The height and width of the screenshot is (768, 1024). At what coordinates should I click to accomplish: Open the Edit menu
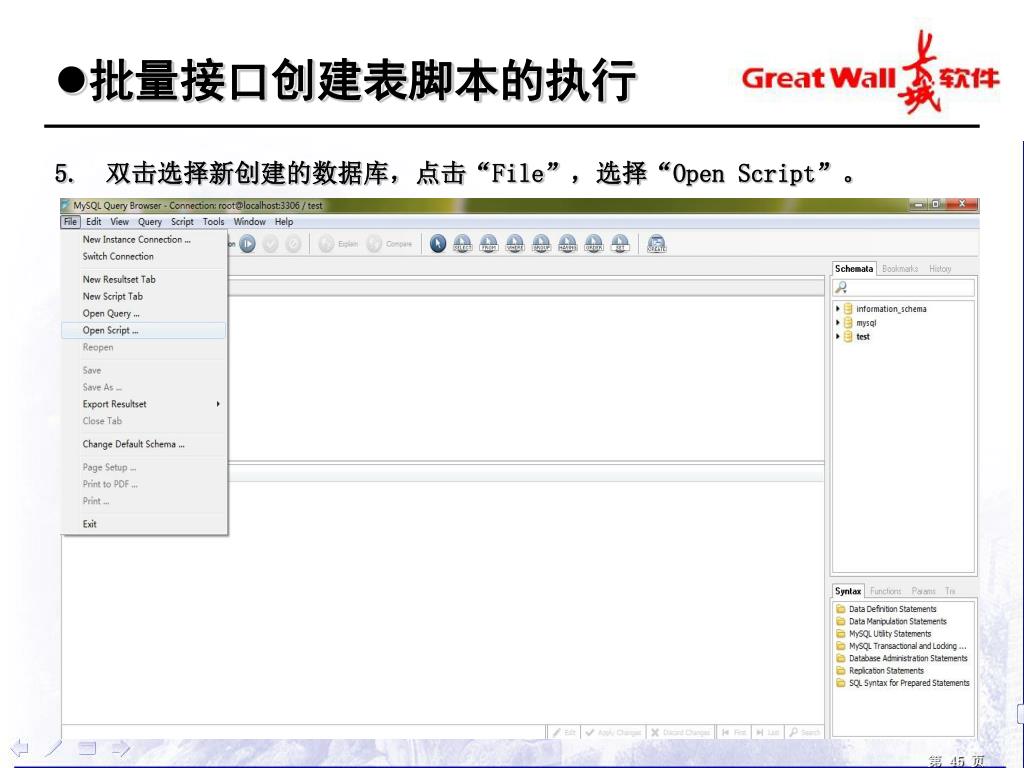(x=93, y=222)
